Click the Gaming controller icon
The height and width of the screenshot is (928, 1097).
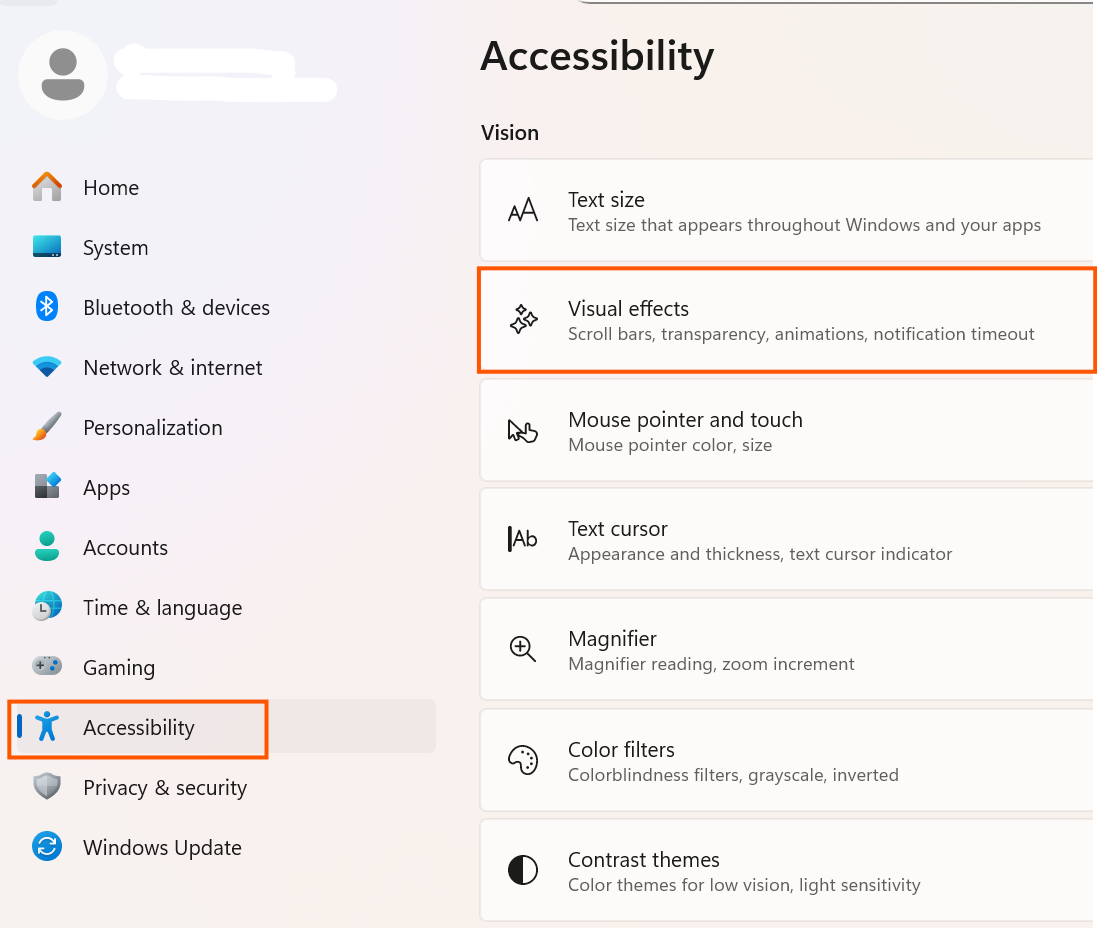(47, 666)
